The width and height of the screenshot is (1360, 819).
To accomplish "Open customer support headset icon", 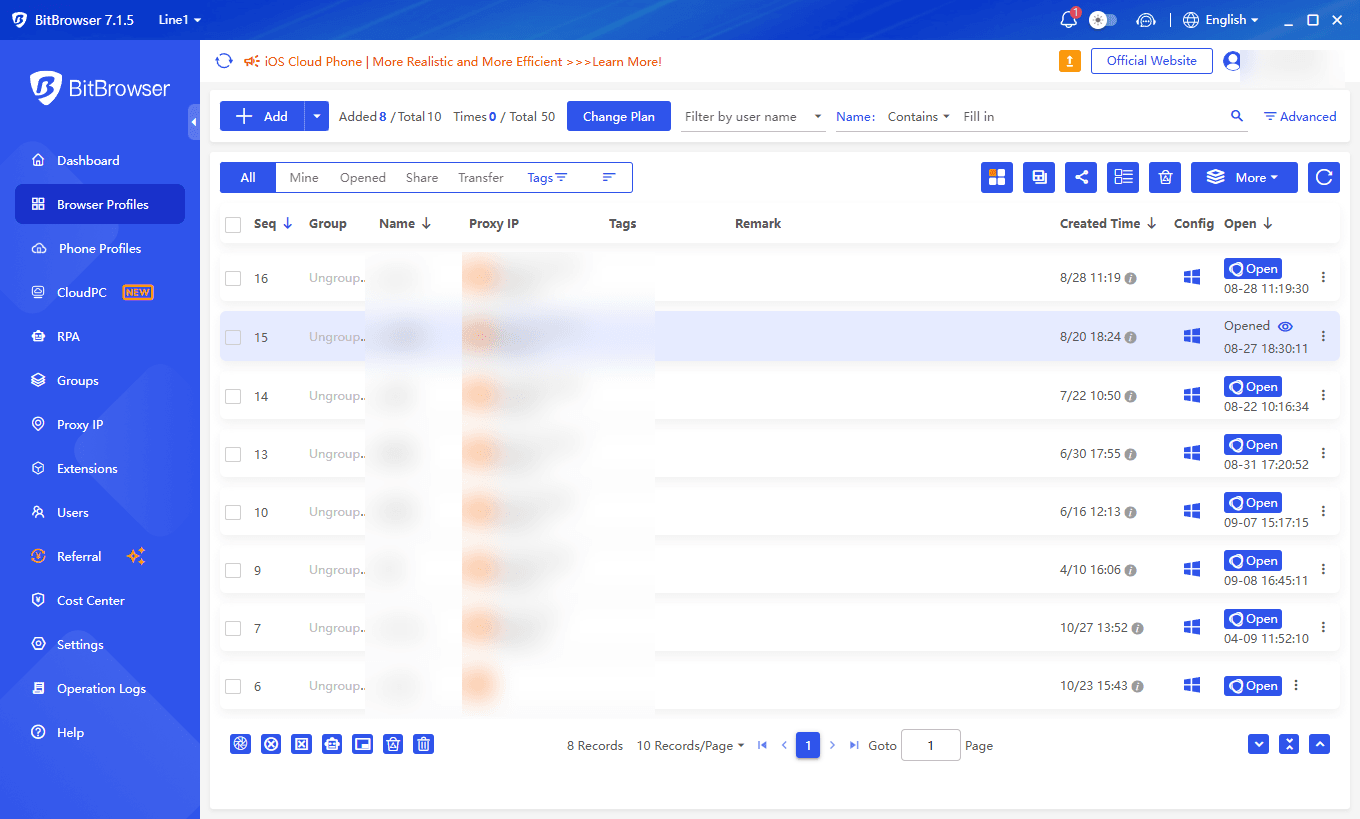I will (x=1146, y=20).
